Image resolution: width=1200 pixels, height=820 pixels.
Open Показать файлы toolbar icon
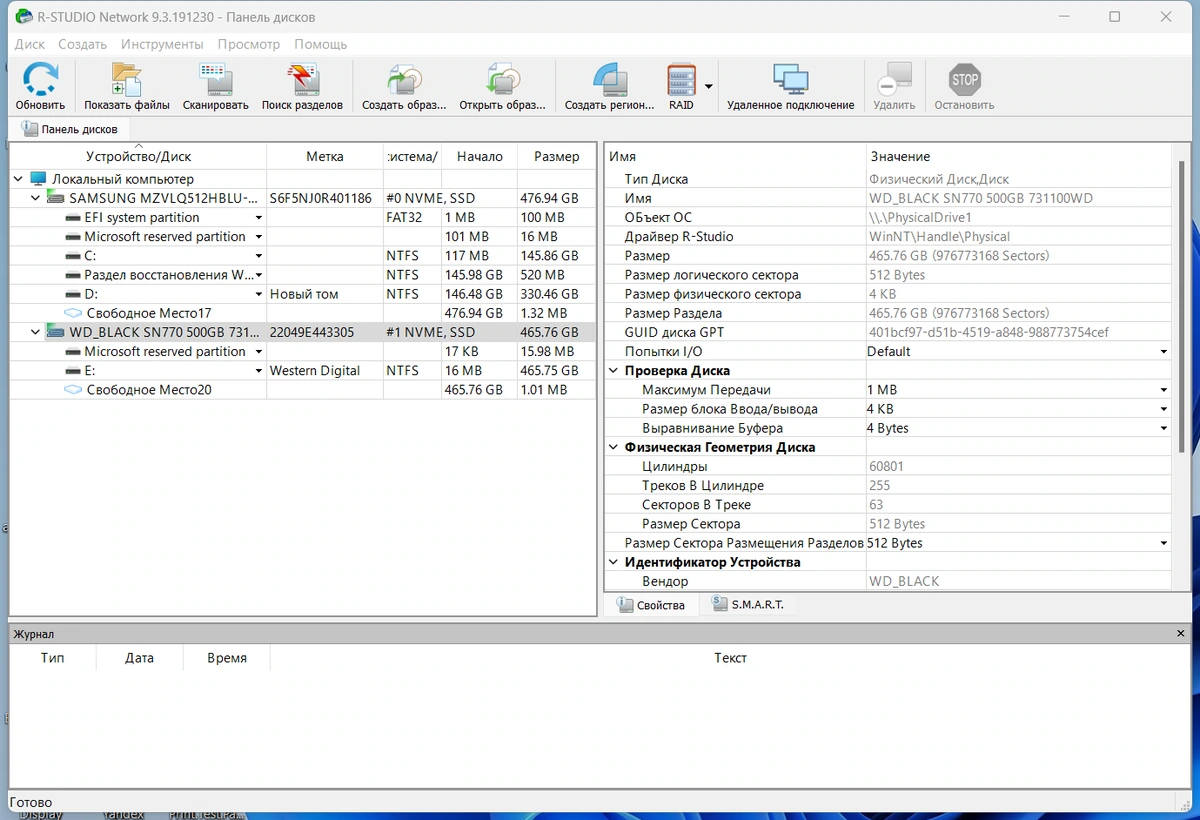(126, 80)
